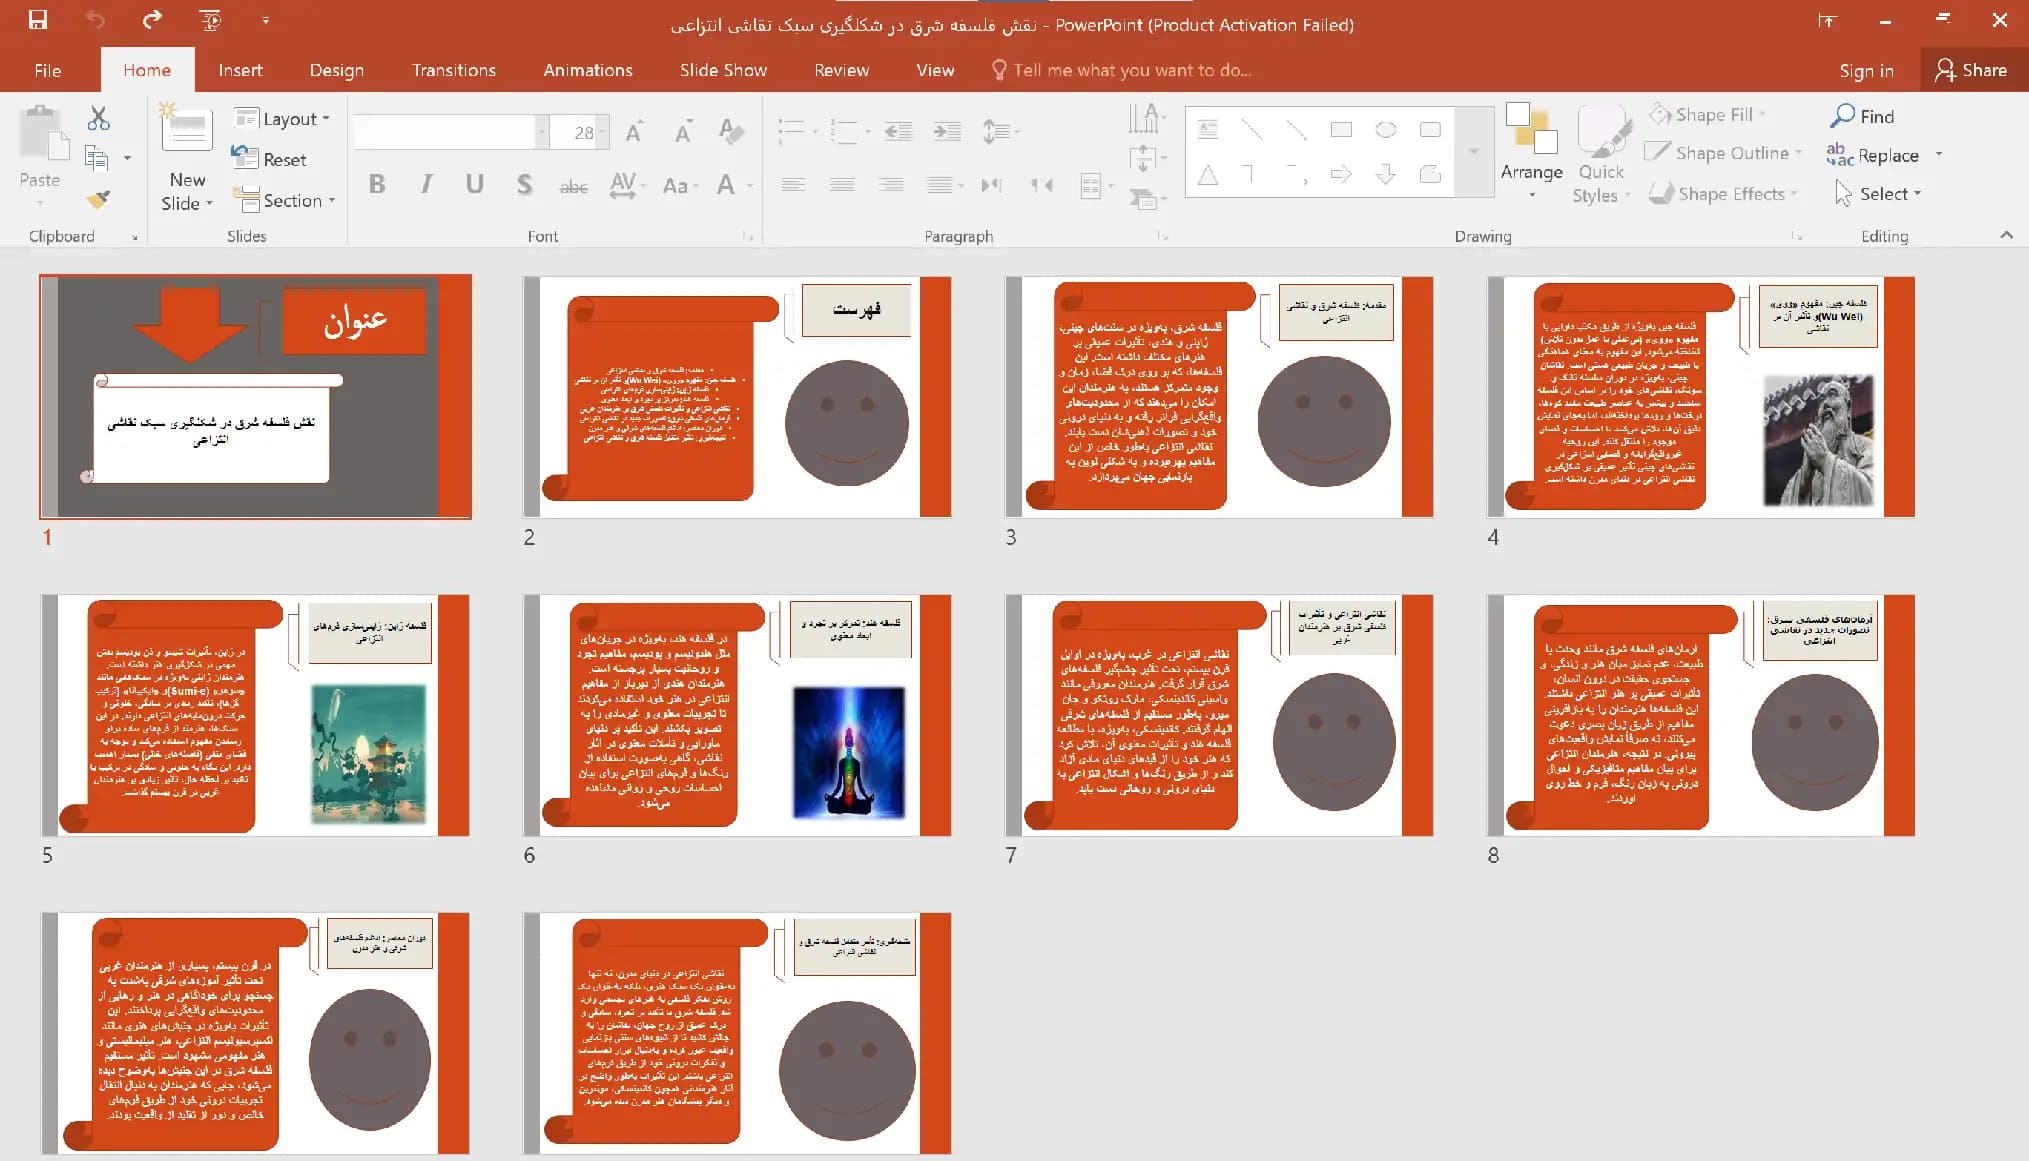Start slideshow from beginning via the quick access icon
The width and height of the screenshot is (2029, 1161).
click(x=210, y=20)
